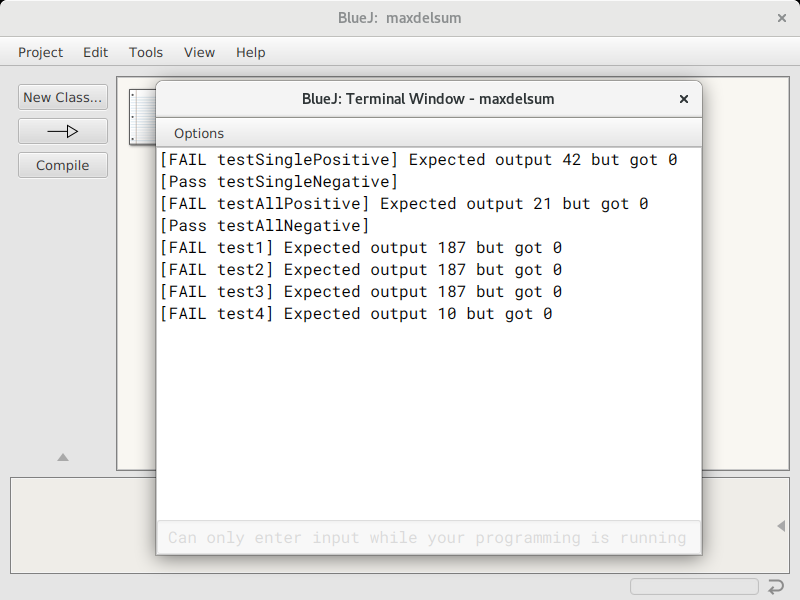The image size is (800, 600).
Task: Open the Tools menu
Action: [146, 53]
